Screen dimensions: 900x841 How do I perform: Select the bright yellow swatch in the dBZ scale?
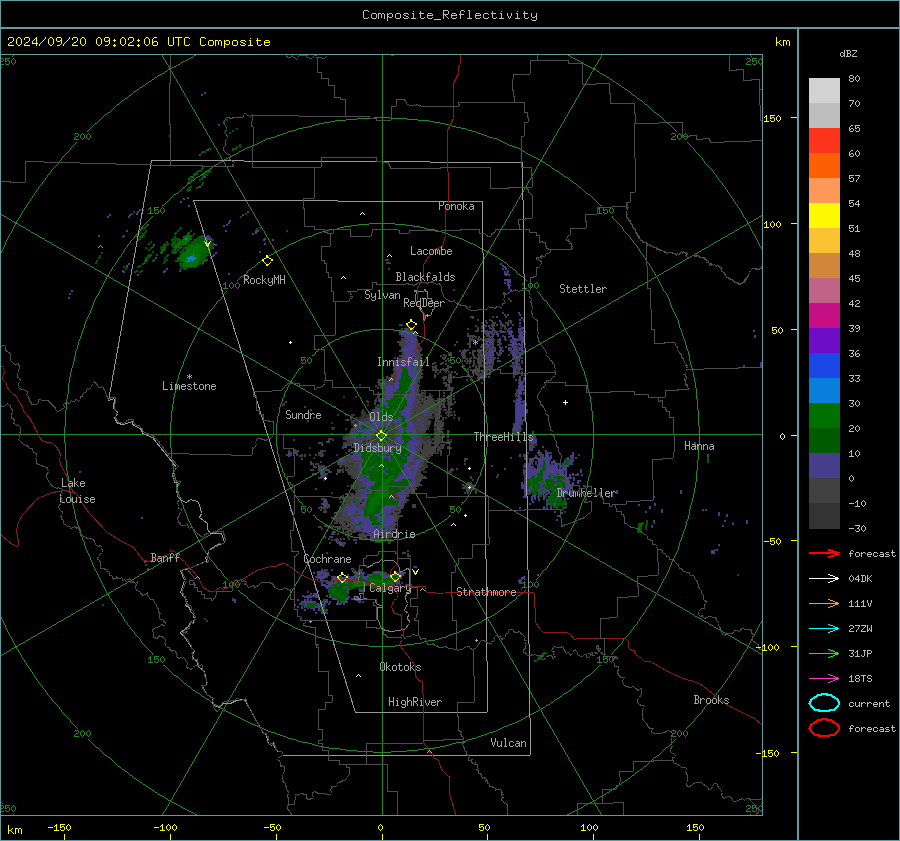click(x=824, y=215)
